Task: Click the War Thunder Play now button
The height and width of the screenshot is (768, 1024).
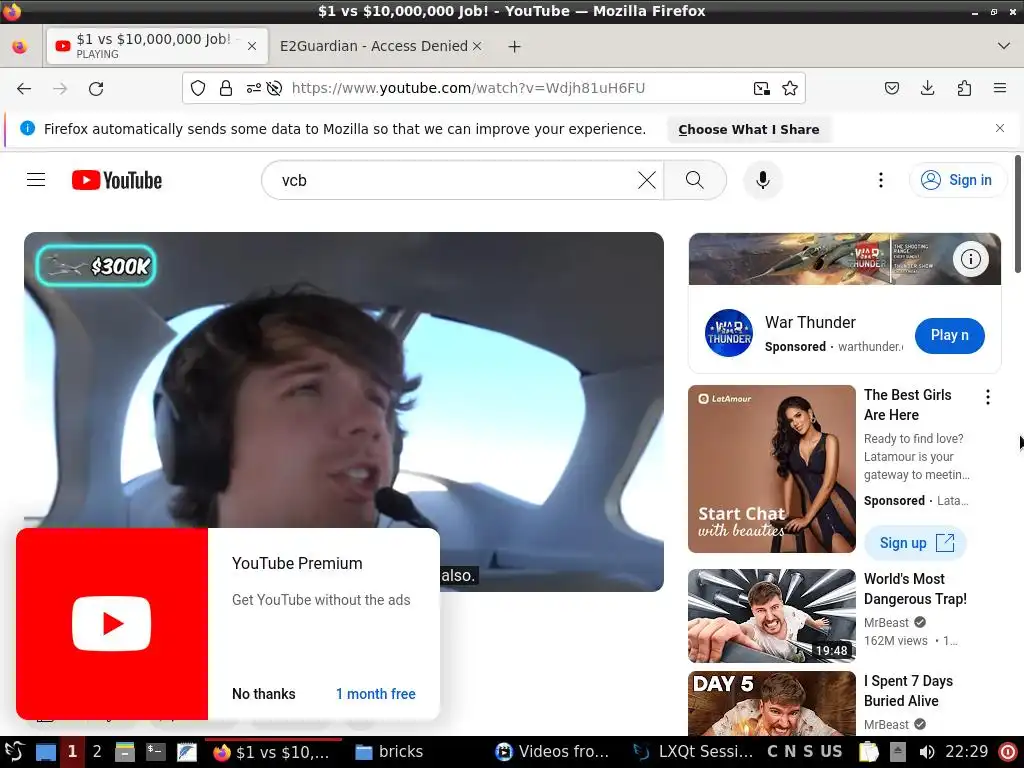Action: click(950, 336)
